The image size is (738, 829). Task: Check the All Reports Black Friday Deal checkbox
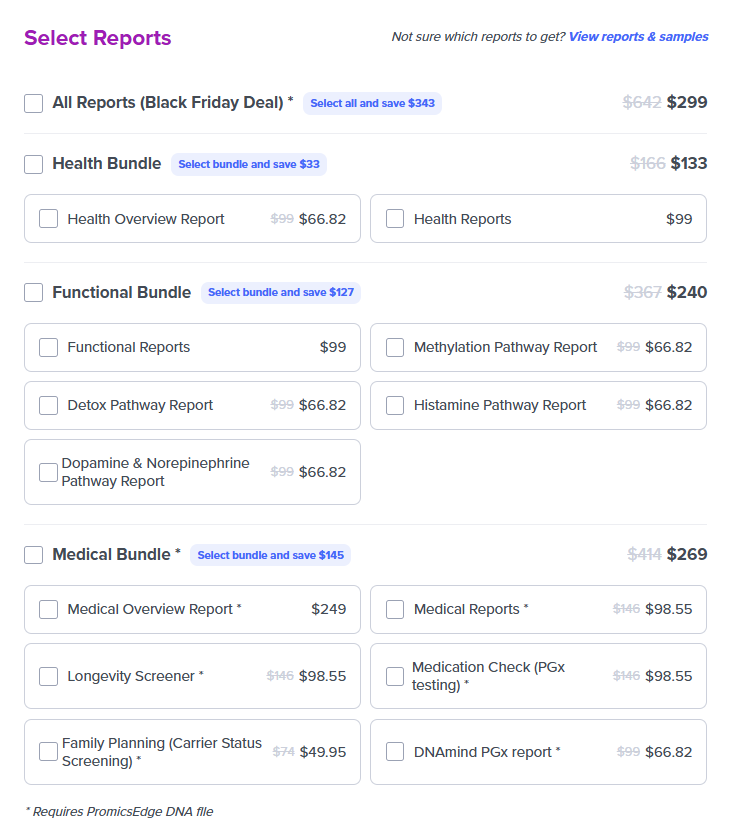coord(33,103)
